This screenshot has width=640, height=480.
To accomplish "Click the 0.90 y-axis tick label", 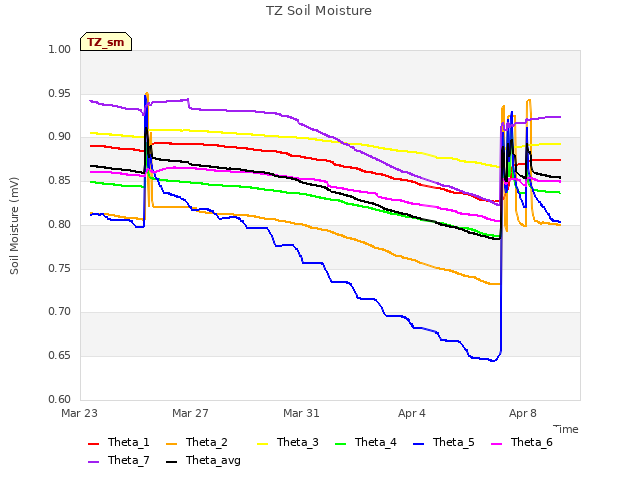I will [x=60, y=137].
